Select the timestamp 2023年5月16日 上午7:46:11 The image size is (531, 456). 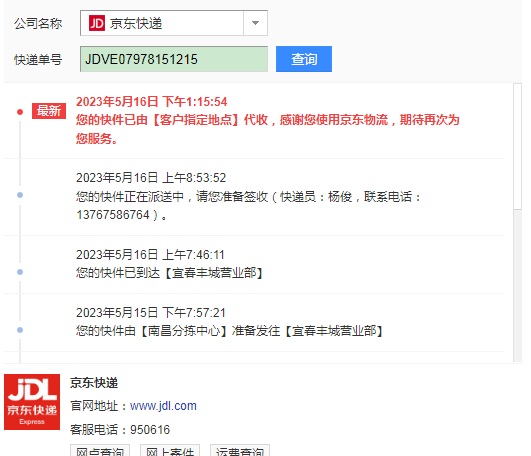click(150, 255)
